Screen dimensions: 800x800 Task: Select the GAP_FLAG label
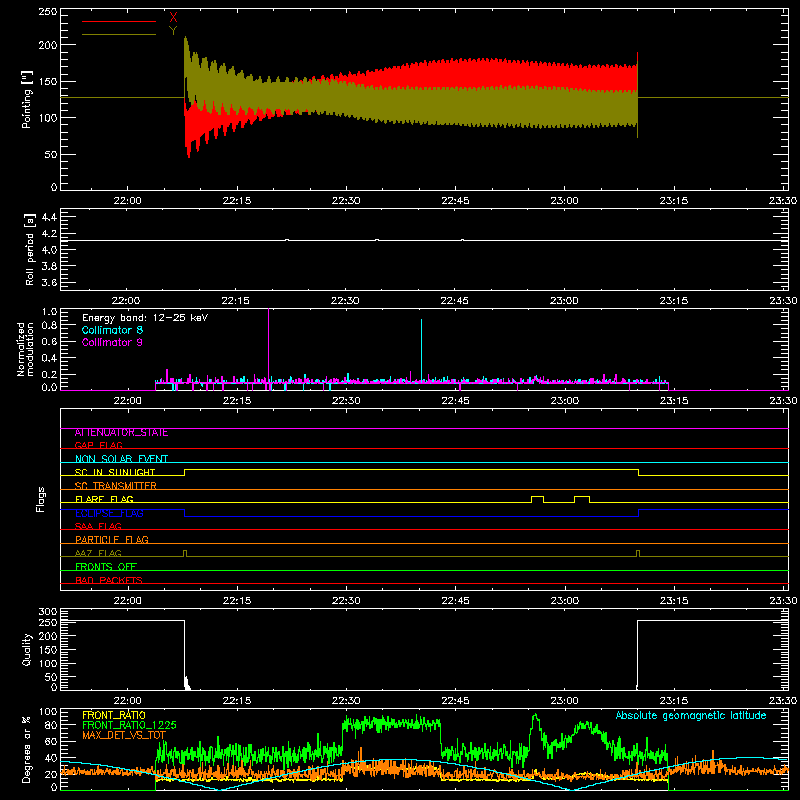click(x=98, y=445)
